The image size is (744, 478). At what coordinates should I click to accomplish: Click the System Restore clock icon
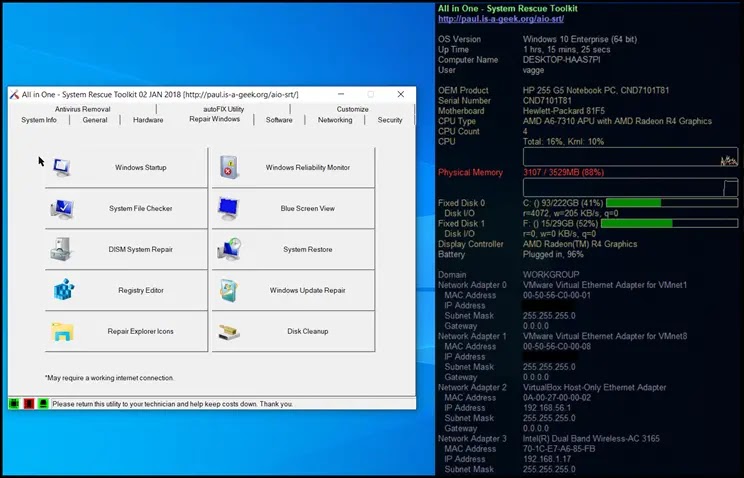[230, 249]
